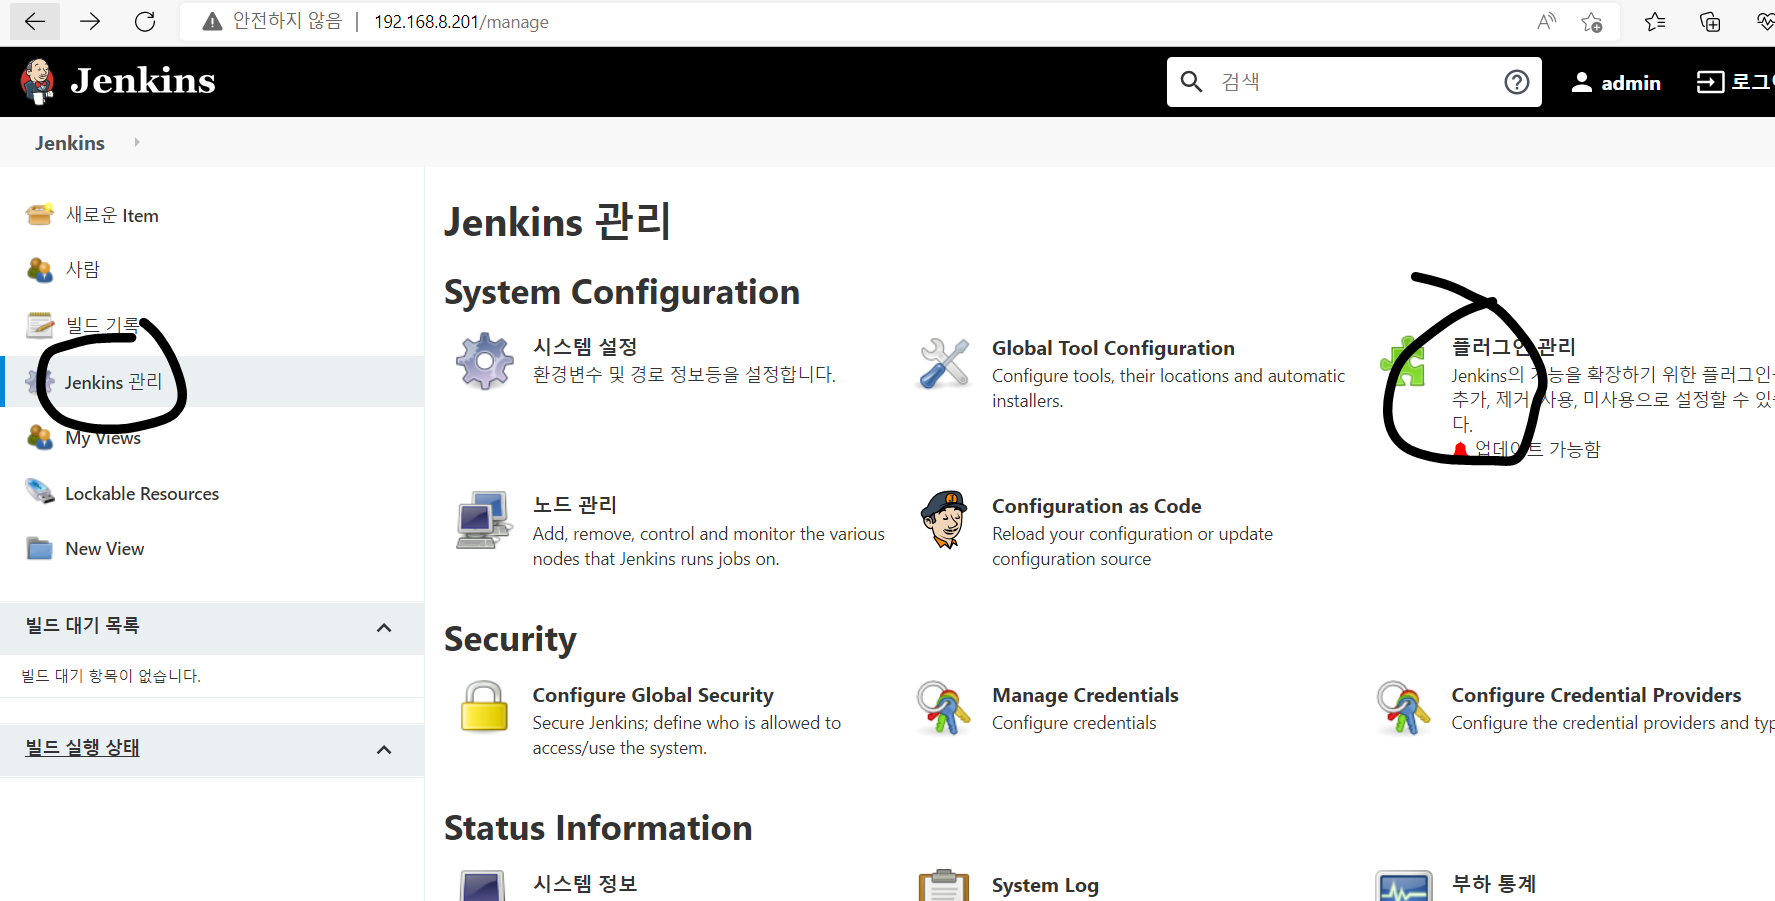
Task: Open the Configuration as Code link
Action: [1097, 506]
